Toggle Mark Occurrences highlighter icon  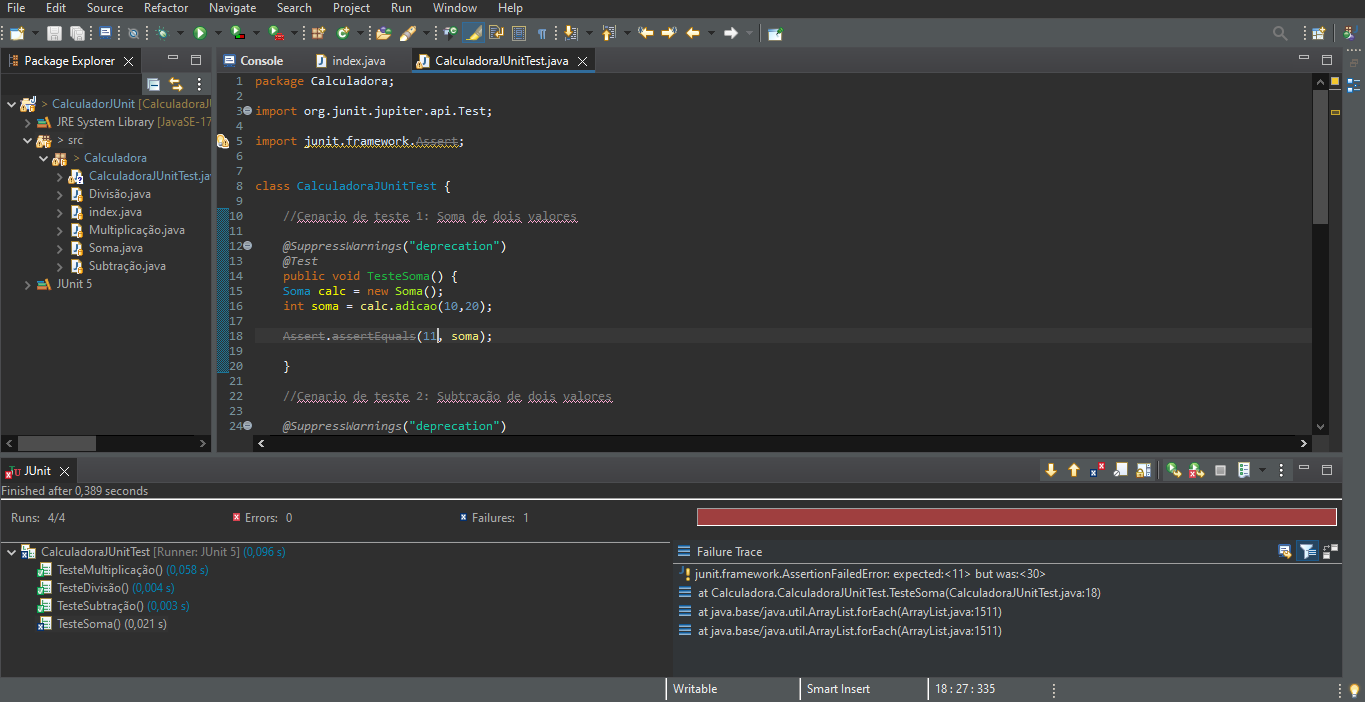coord(472,33)
